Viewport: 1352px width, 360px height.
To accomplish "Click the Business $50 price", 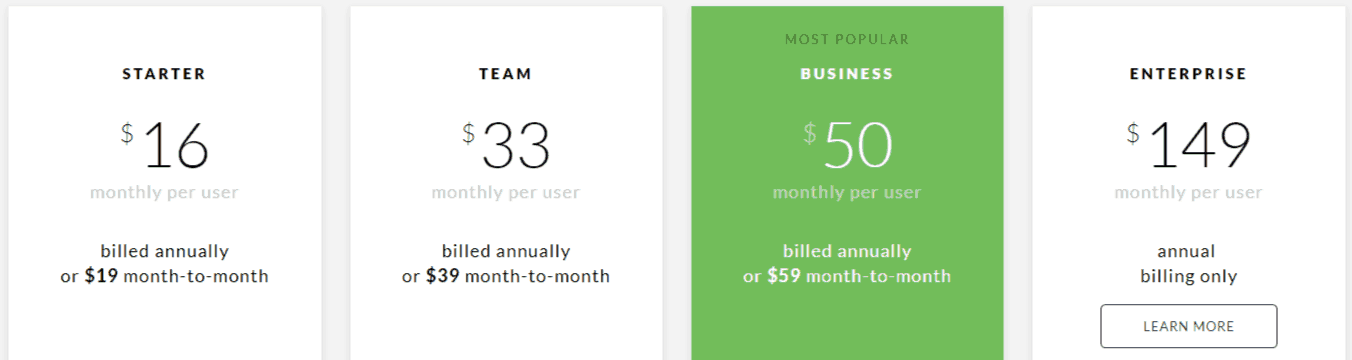I will tap(847, 146).
